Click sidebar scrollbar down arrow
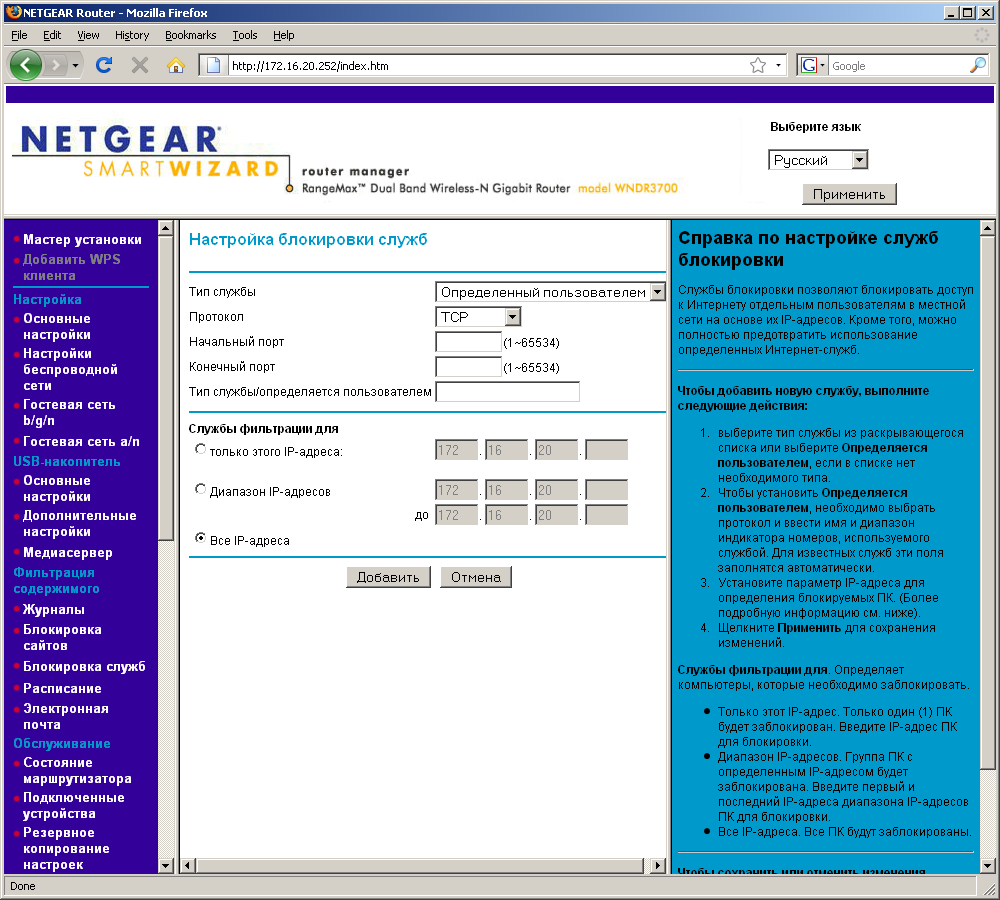Image resolution: width=1000 pixels, height=900 pixels. (x=166, y=866)
